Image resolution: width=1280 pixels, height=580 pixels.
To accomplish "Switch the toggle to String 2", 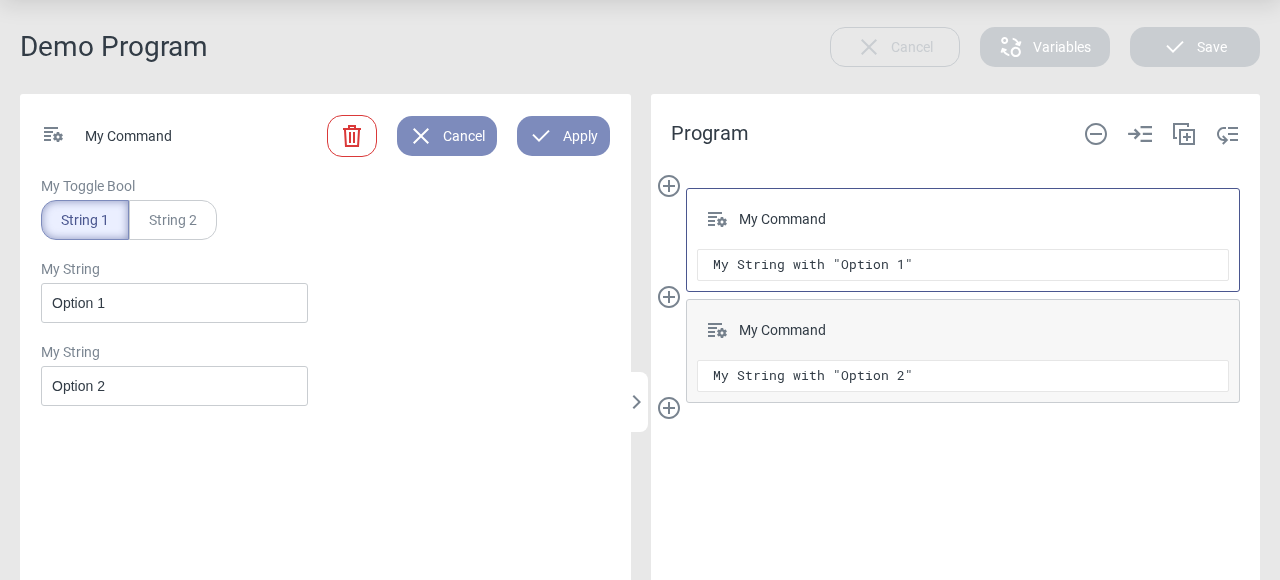I will (173, 220).
